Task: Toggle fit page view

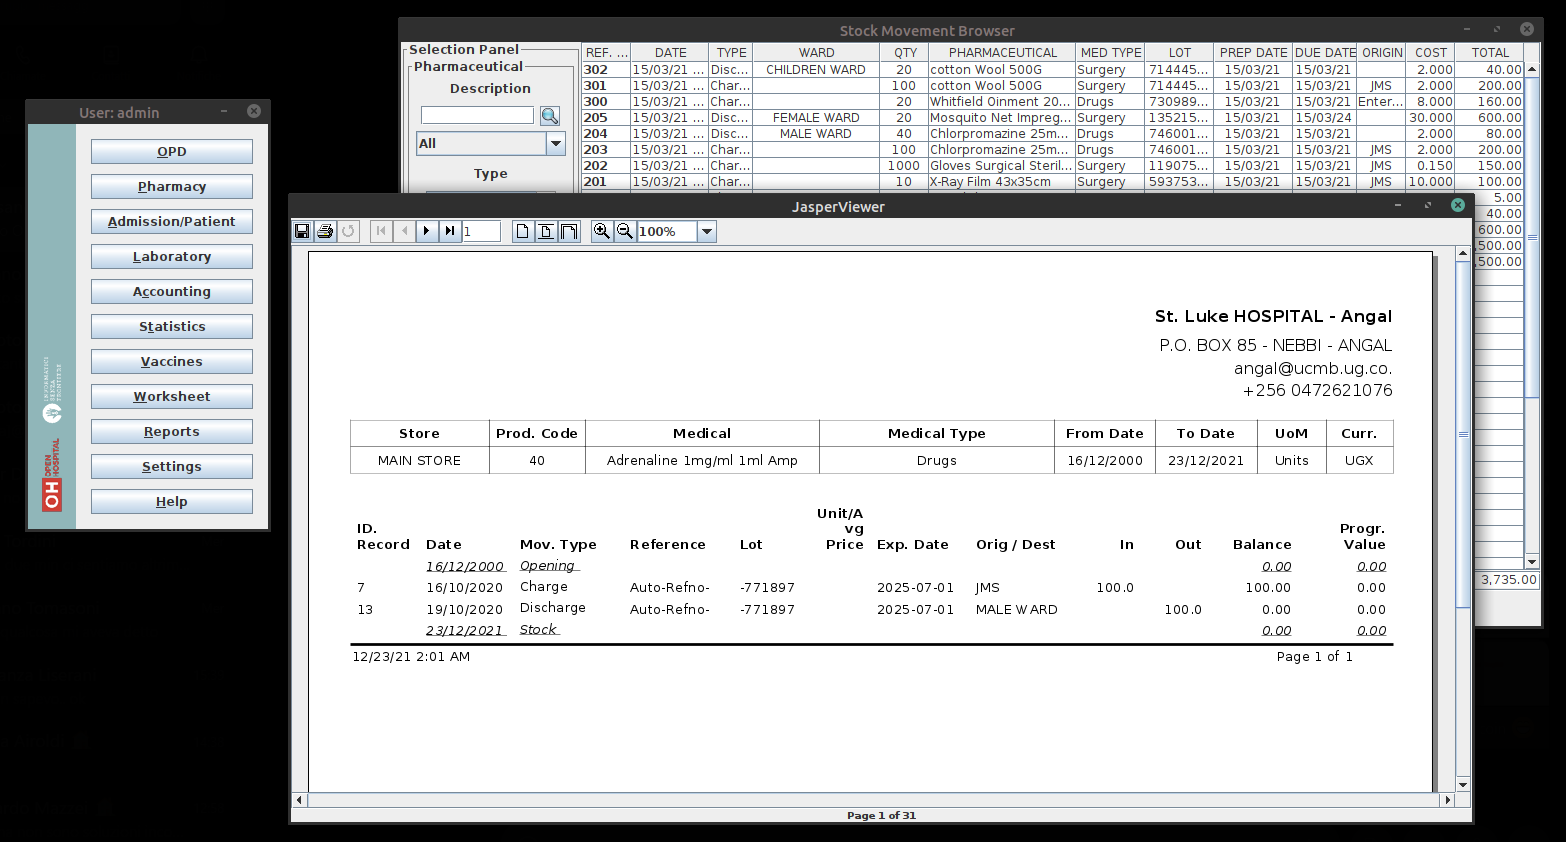Action: 546,231
